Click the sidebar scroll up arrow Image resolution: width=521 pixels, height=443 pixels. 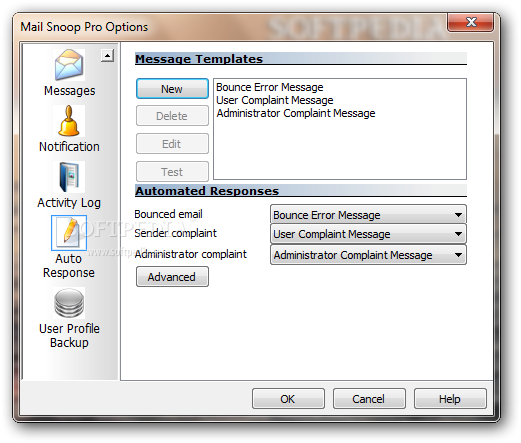pos(107,56)
